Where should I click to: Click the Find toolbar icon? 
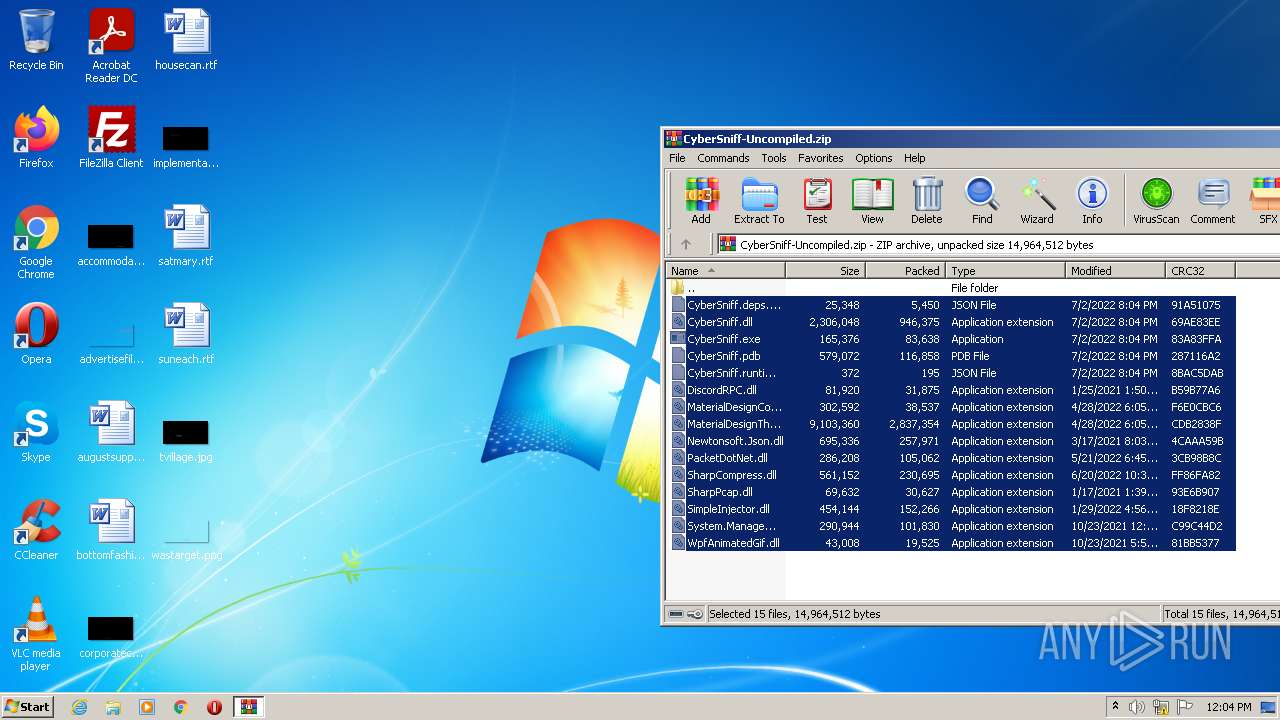point(982,201)
